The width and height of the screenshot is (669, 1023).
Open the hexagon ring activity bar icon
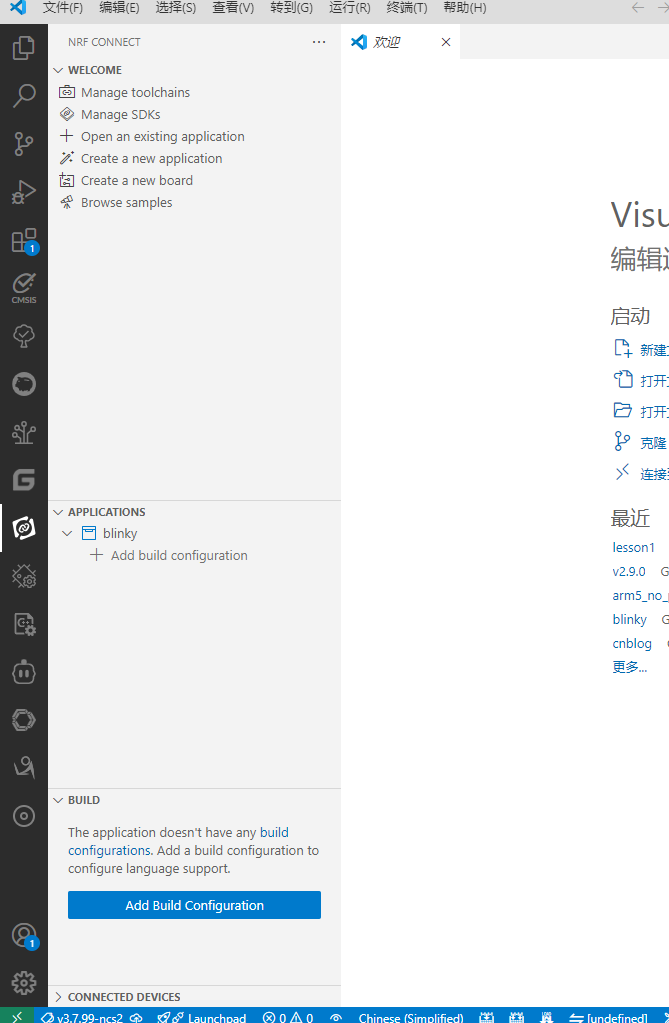(23, 720)
